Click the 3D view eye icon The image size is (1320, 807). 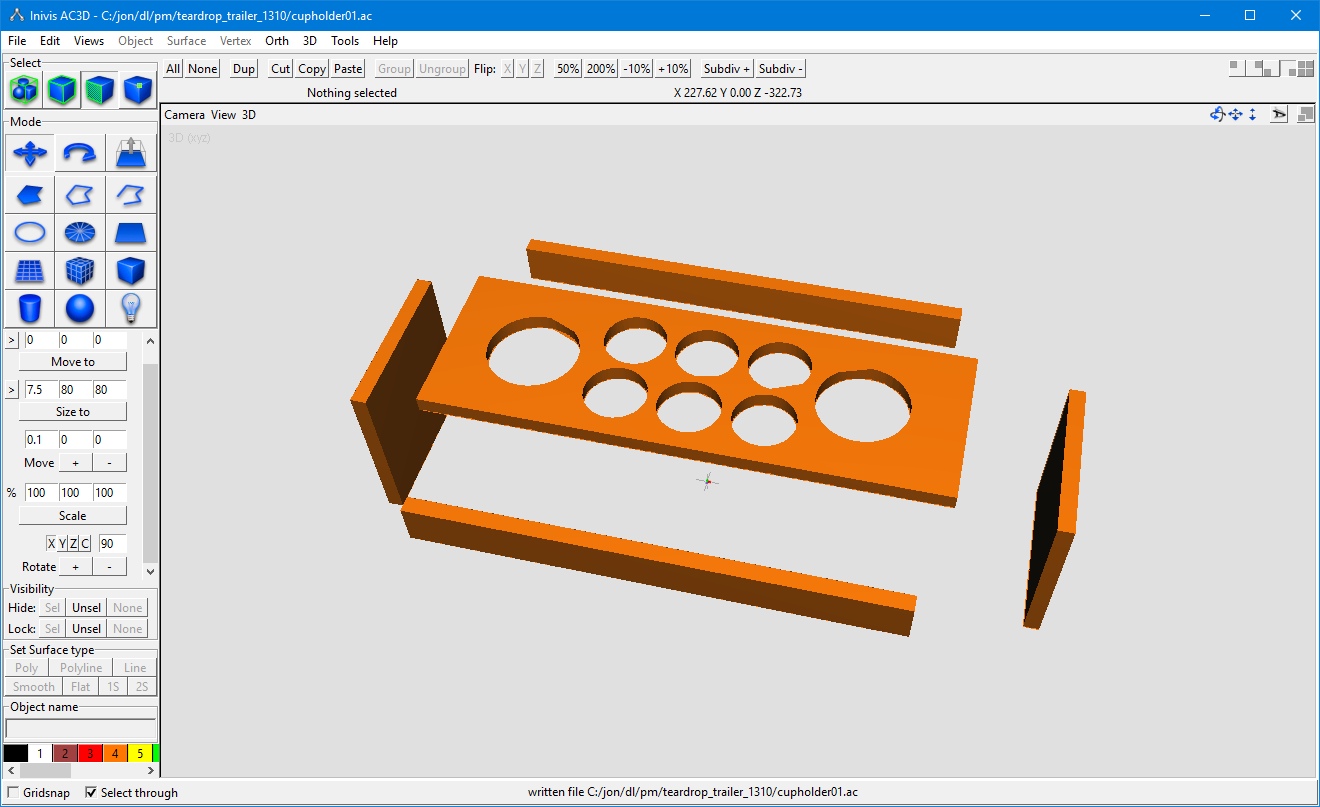tap(1279, 115)
